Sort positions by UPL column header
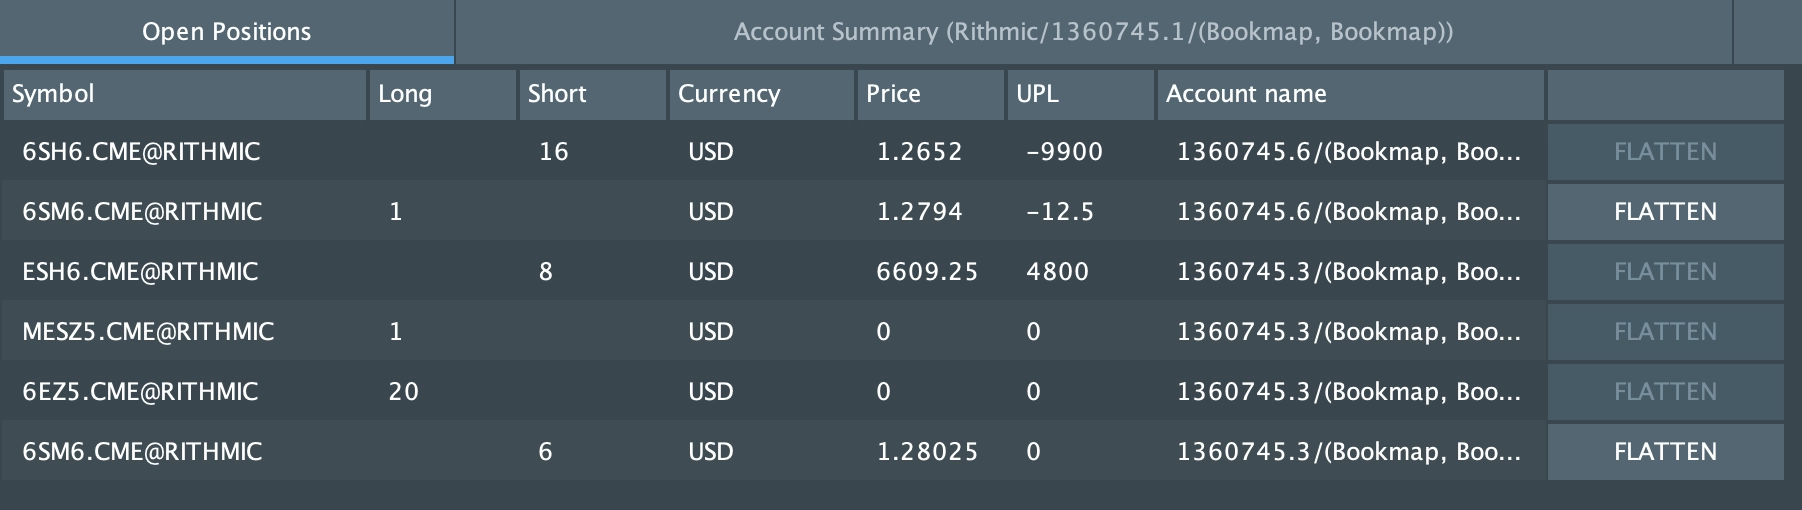The height and width of the screenshot is (510, 1802). pyautogui.click(x=1079, y=94)
